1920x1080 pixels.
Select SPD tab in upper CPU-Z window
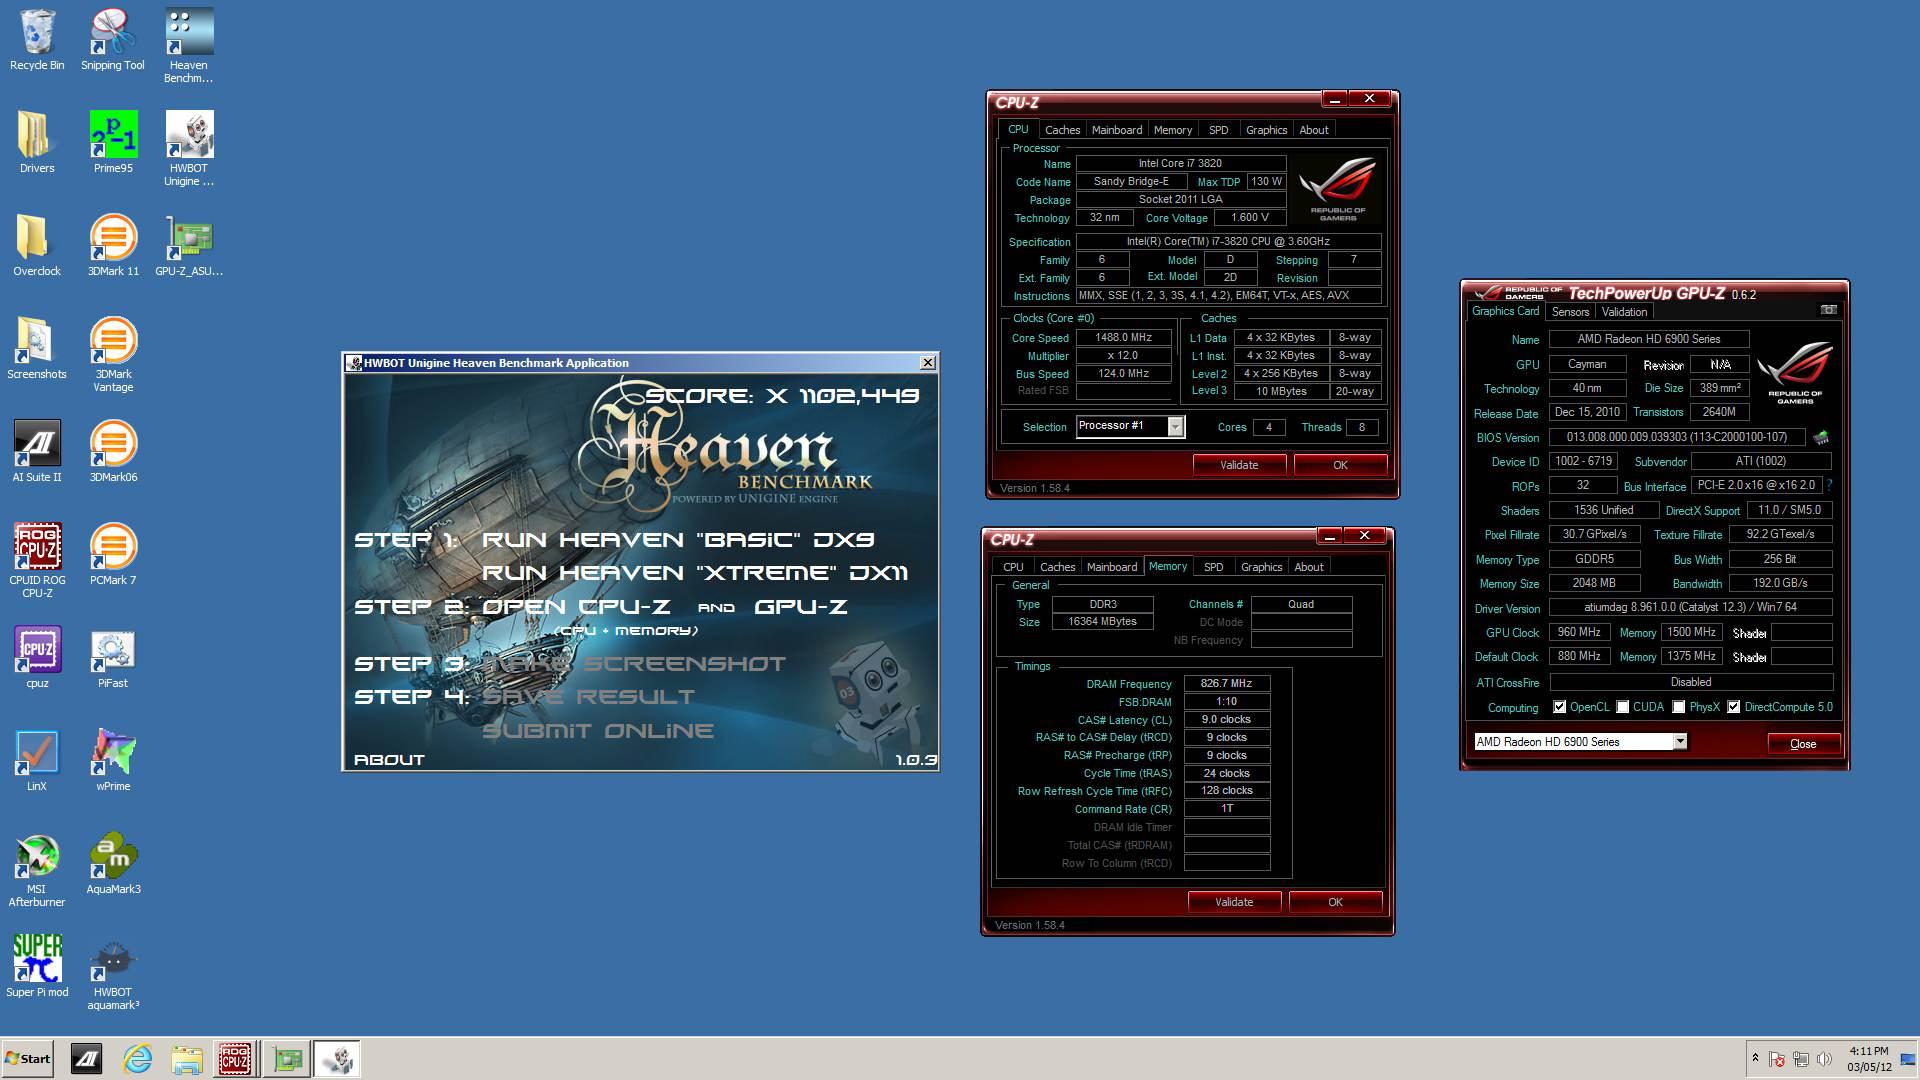click(x=1218, y=130)
